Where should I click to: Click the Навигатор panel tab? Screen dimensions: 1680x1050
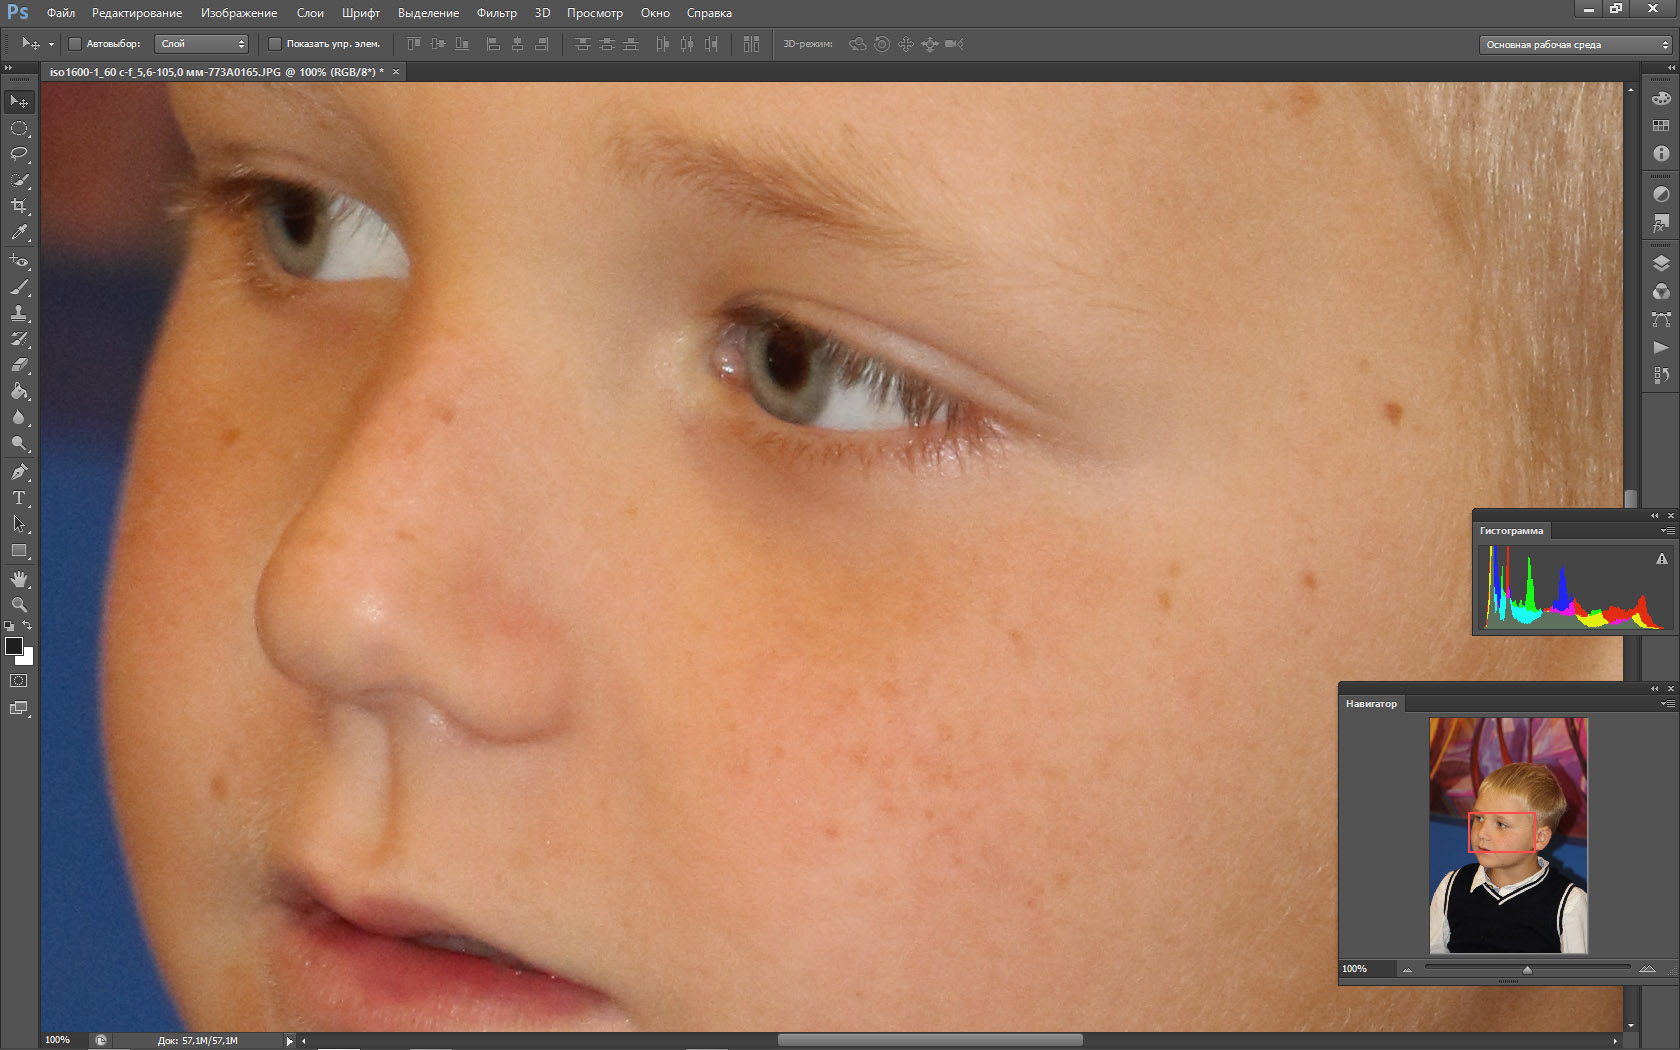1371,704
